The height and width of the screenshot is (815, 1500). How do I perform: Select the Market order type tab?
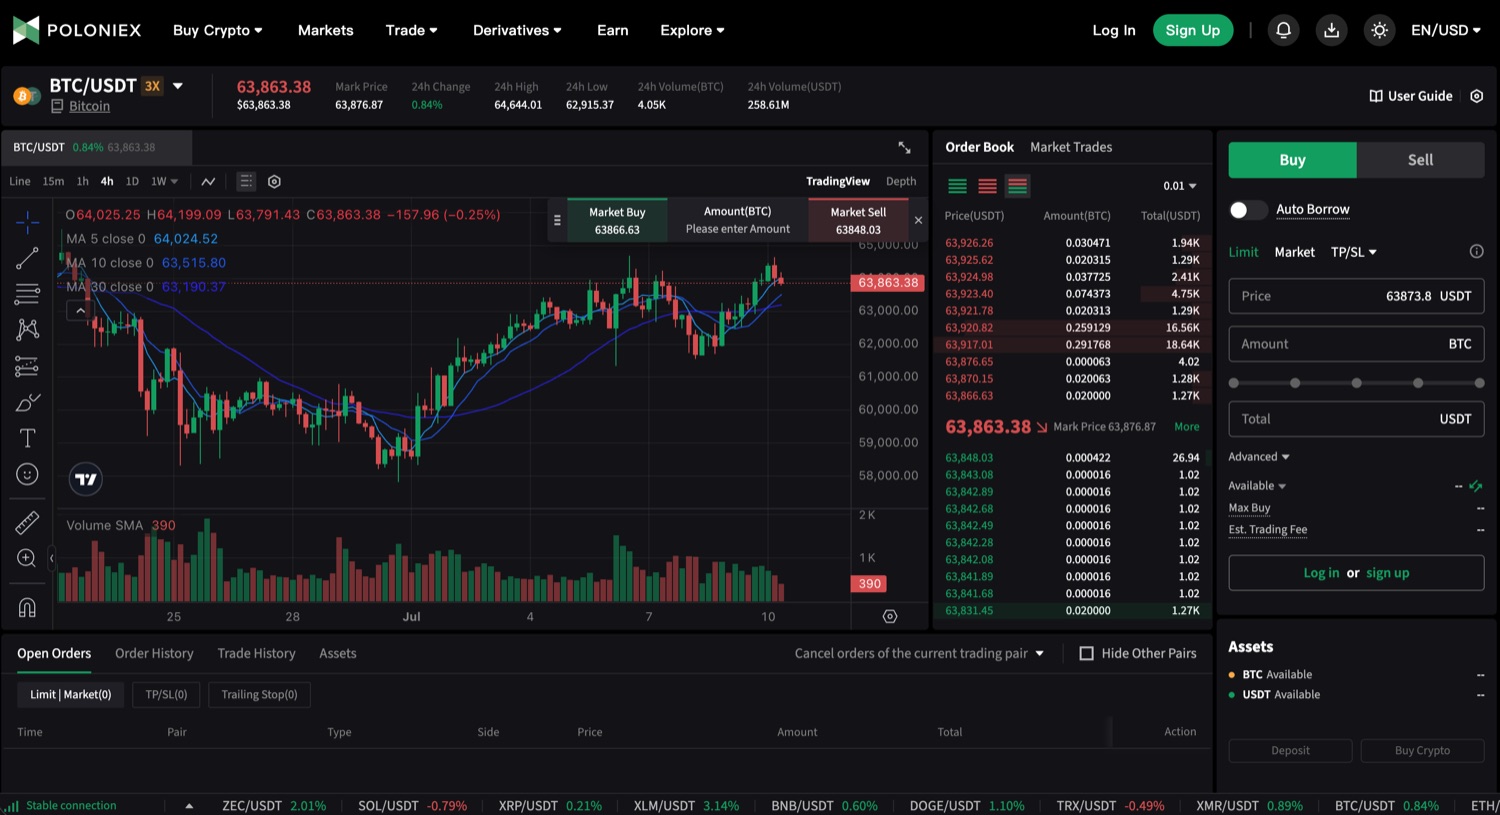point(1294,252)
